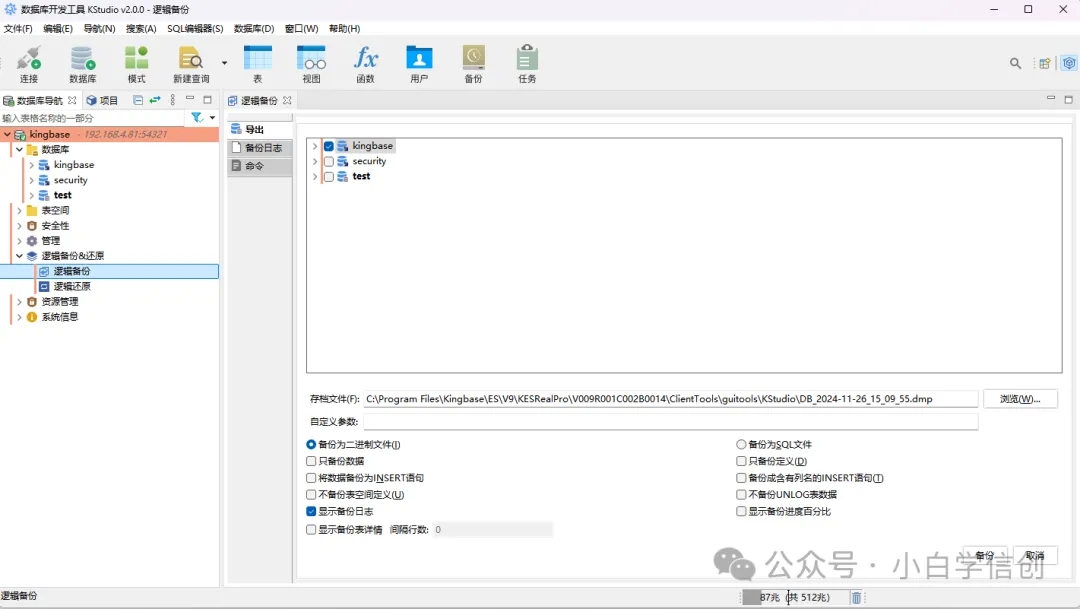Enable 备份成含有列名的INSERT语句 checkbox
Viewport: 1080px width, 609px height.
coord(741,477)
